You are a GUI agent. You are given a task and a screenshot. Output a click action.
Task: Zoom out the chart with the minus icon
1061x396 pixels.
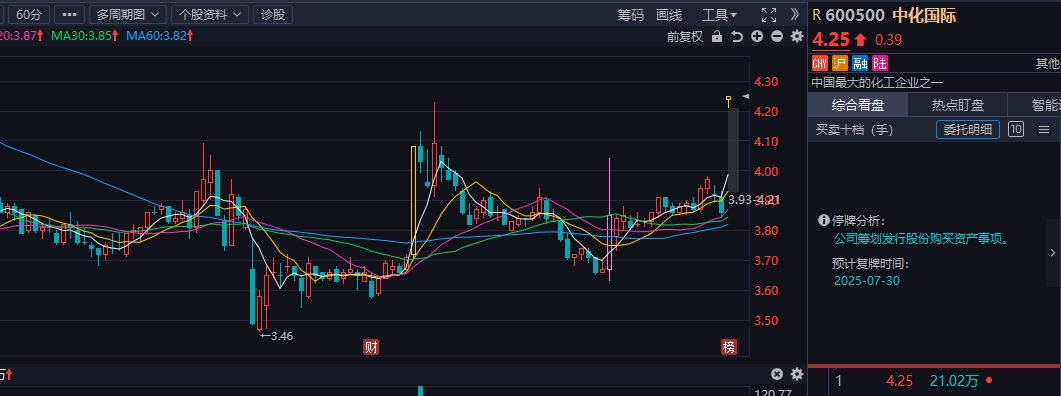(x=777, y=37)
